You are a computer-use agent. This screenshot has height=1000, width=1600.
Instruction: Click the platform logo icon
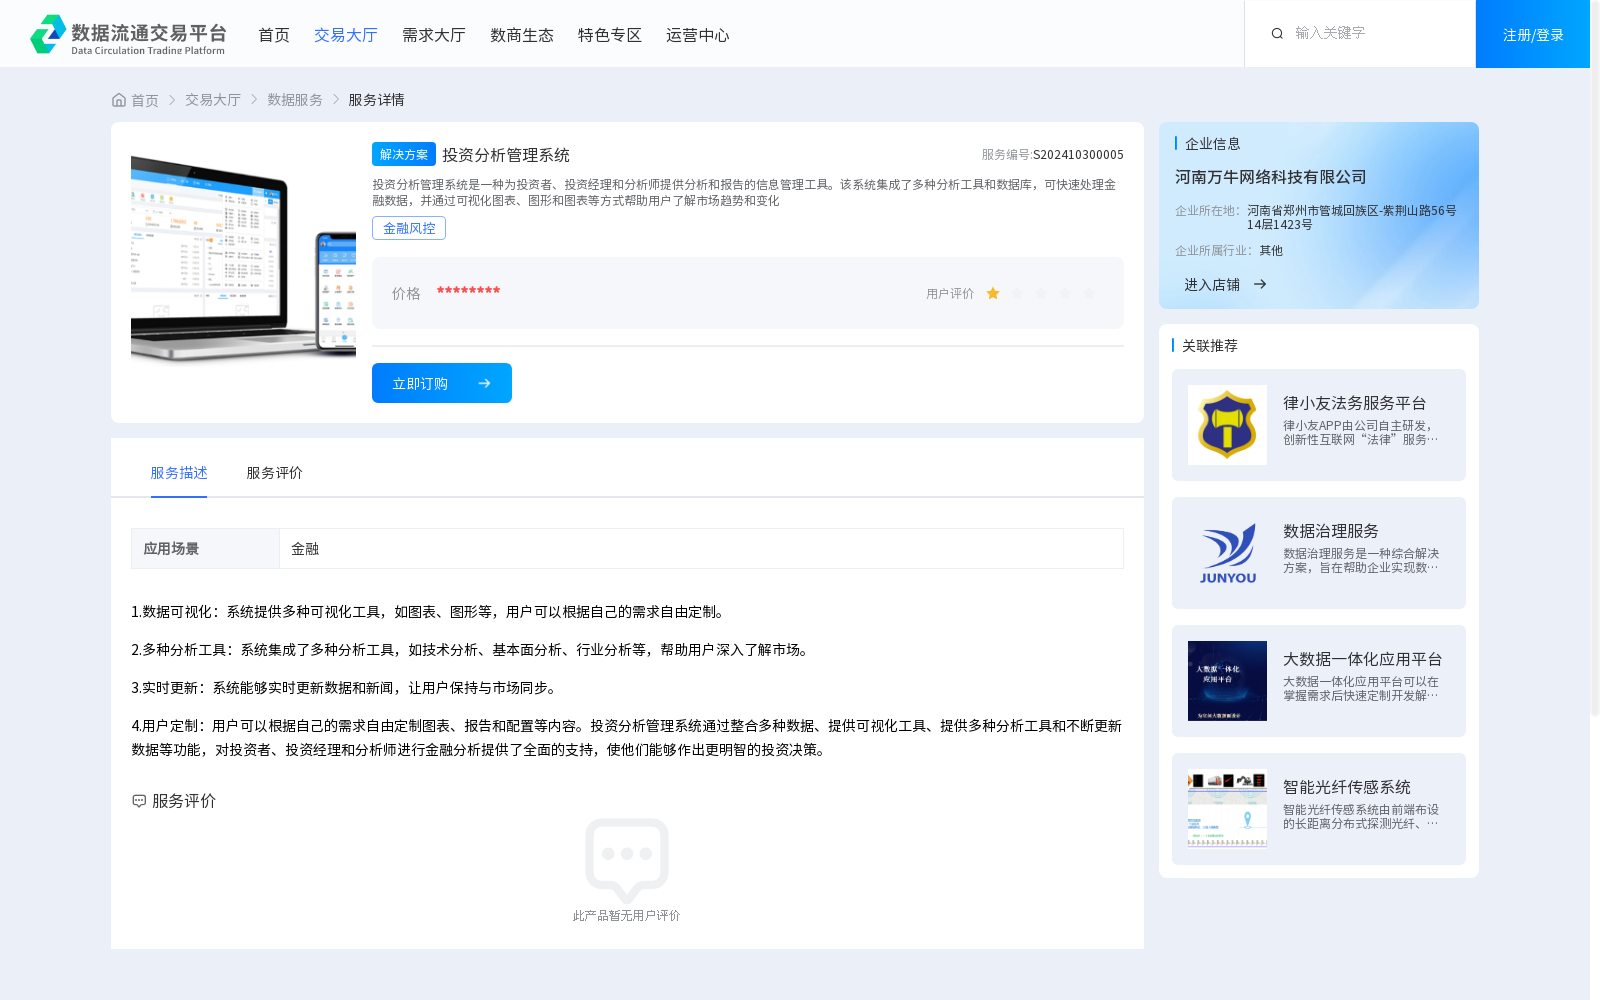[x=48, y=34]
